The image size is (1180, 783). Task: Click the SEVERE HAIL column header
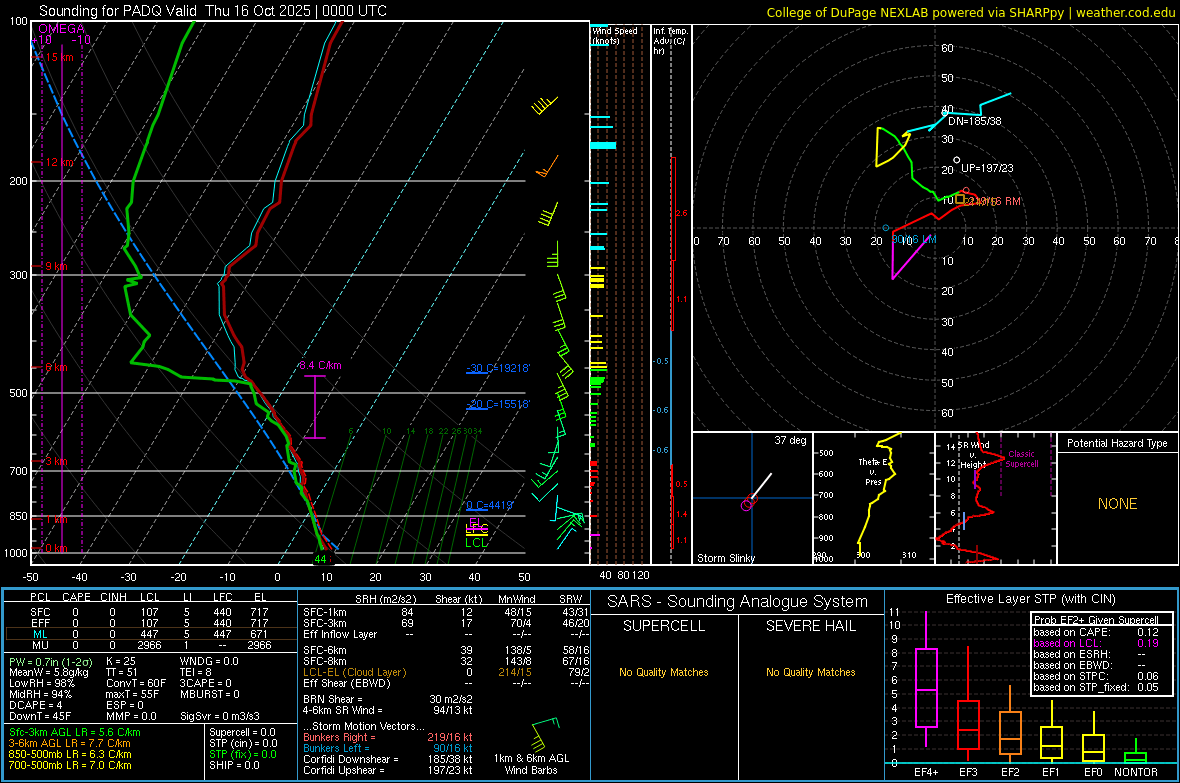[x=810, y=626]
